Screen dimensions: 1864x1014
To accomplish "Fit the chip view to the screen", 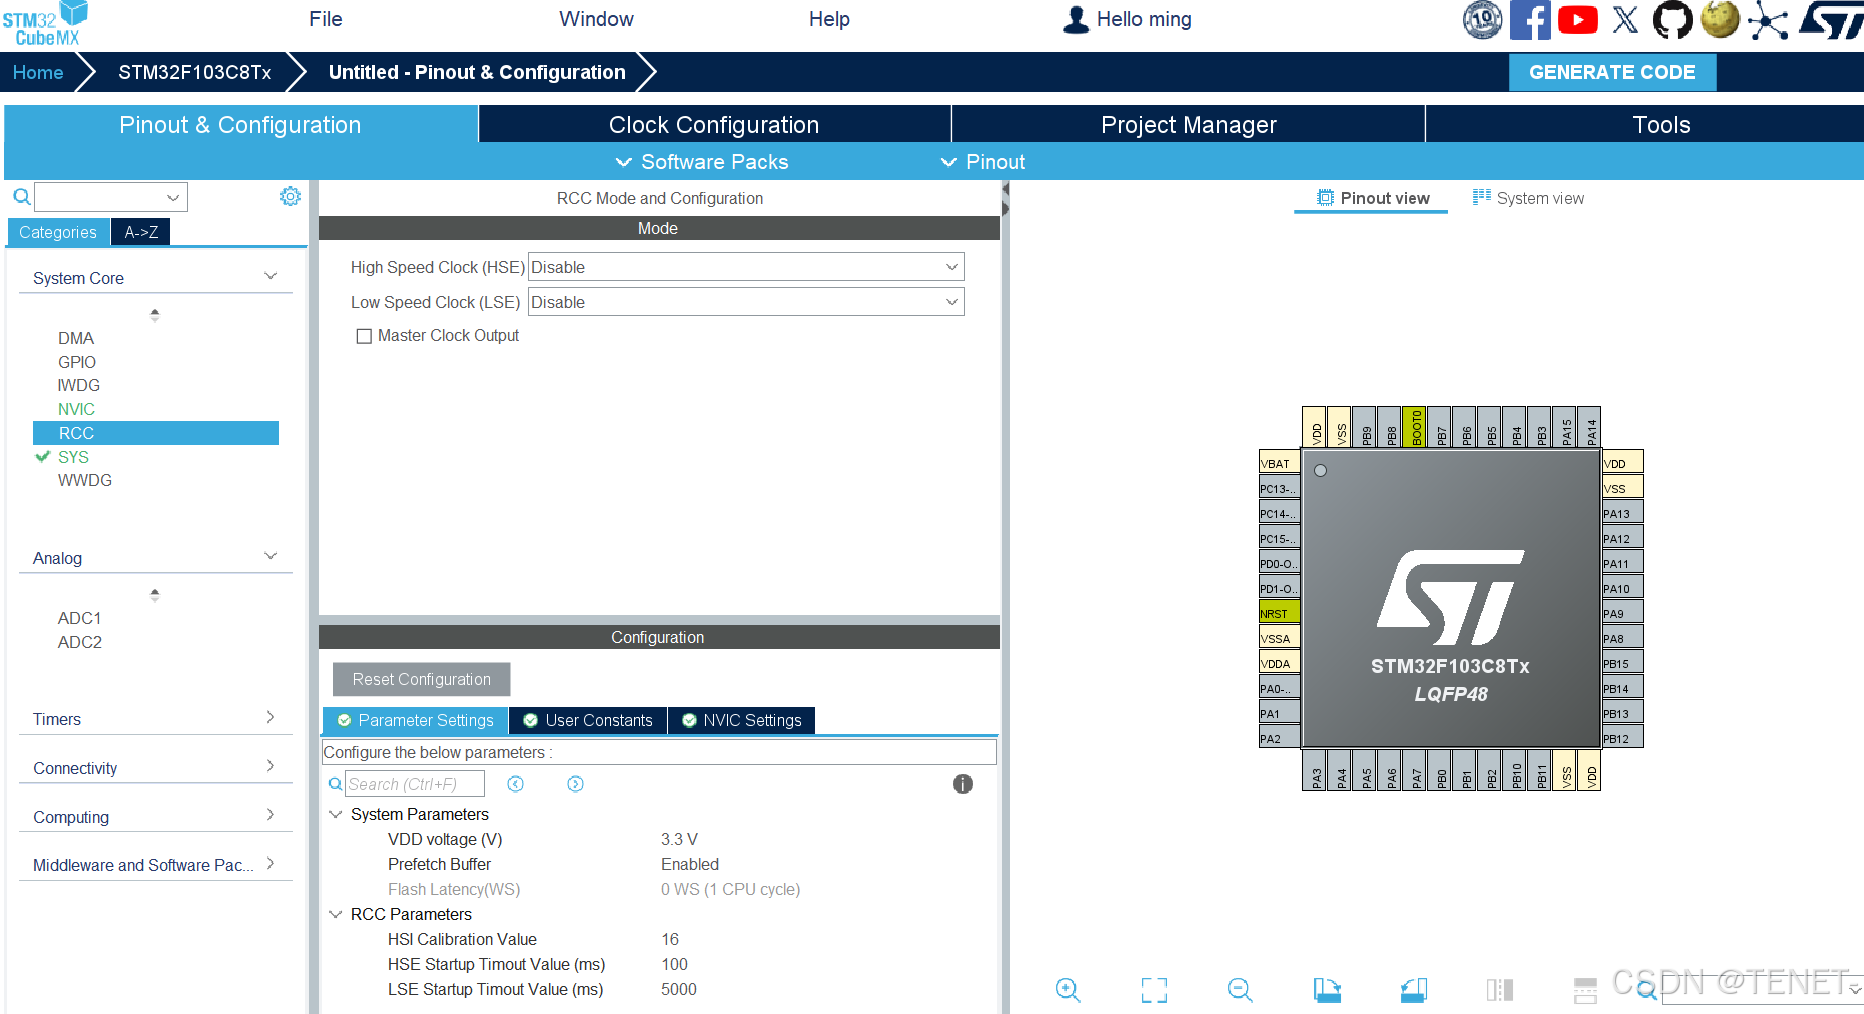I will point(1154,990).
